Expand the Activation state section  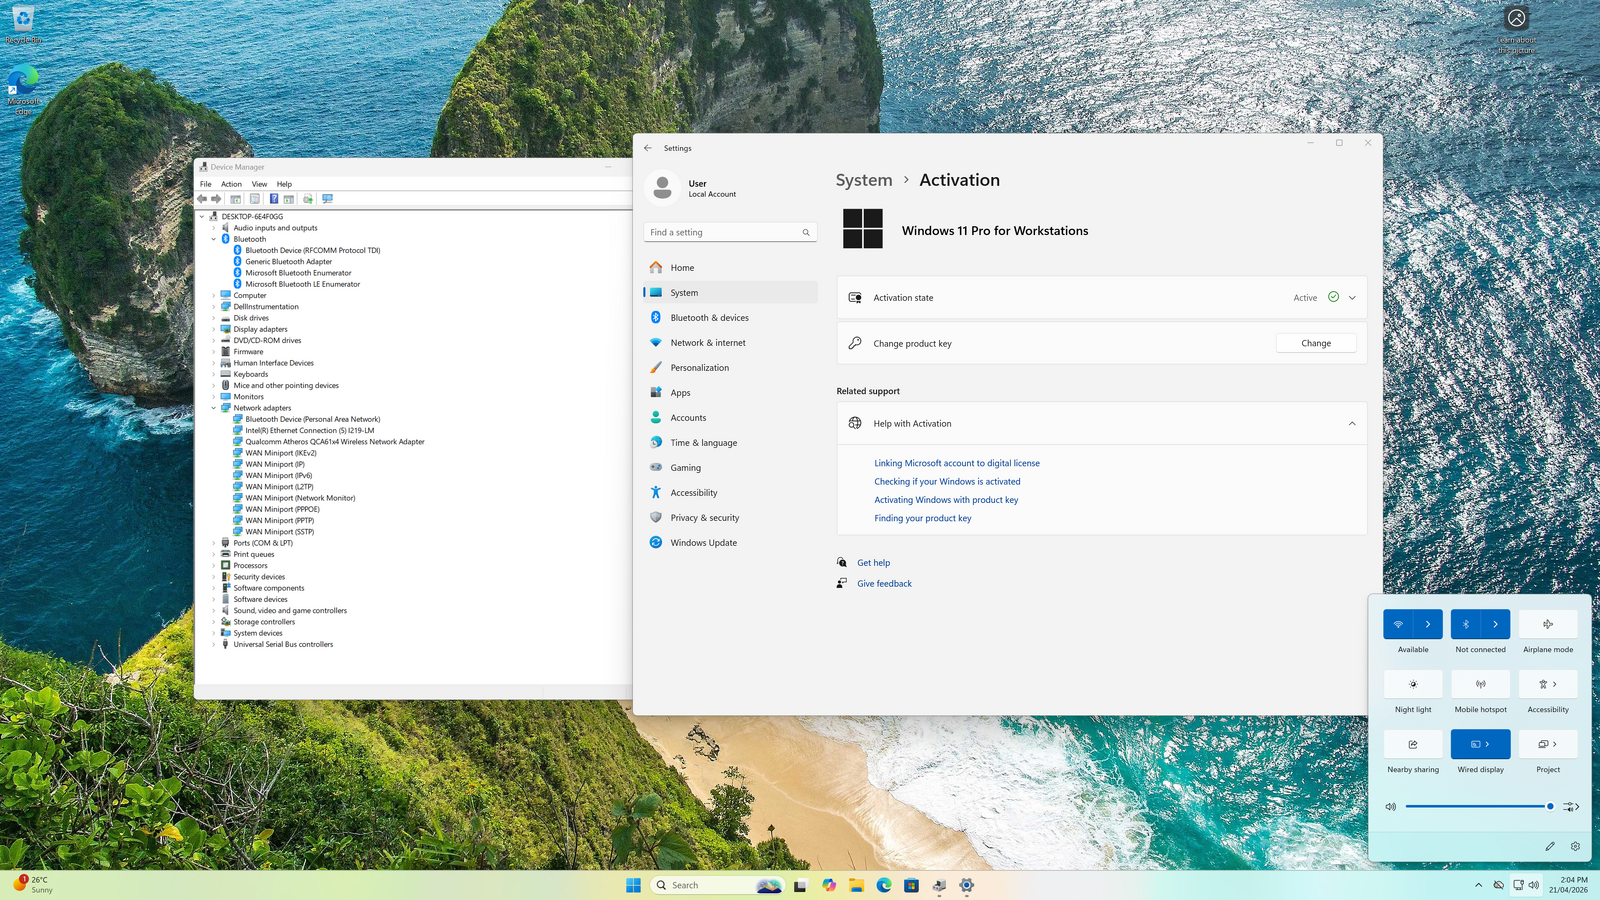pyautogui.click(x=1352, y=298)
